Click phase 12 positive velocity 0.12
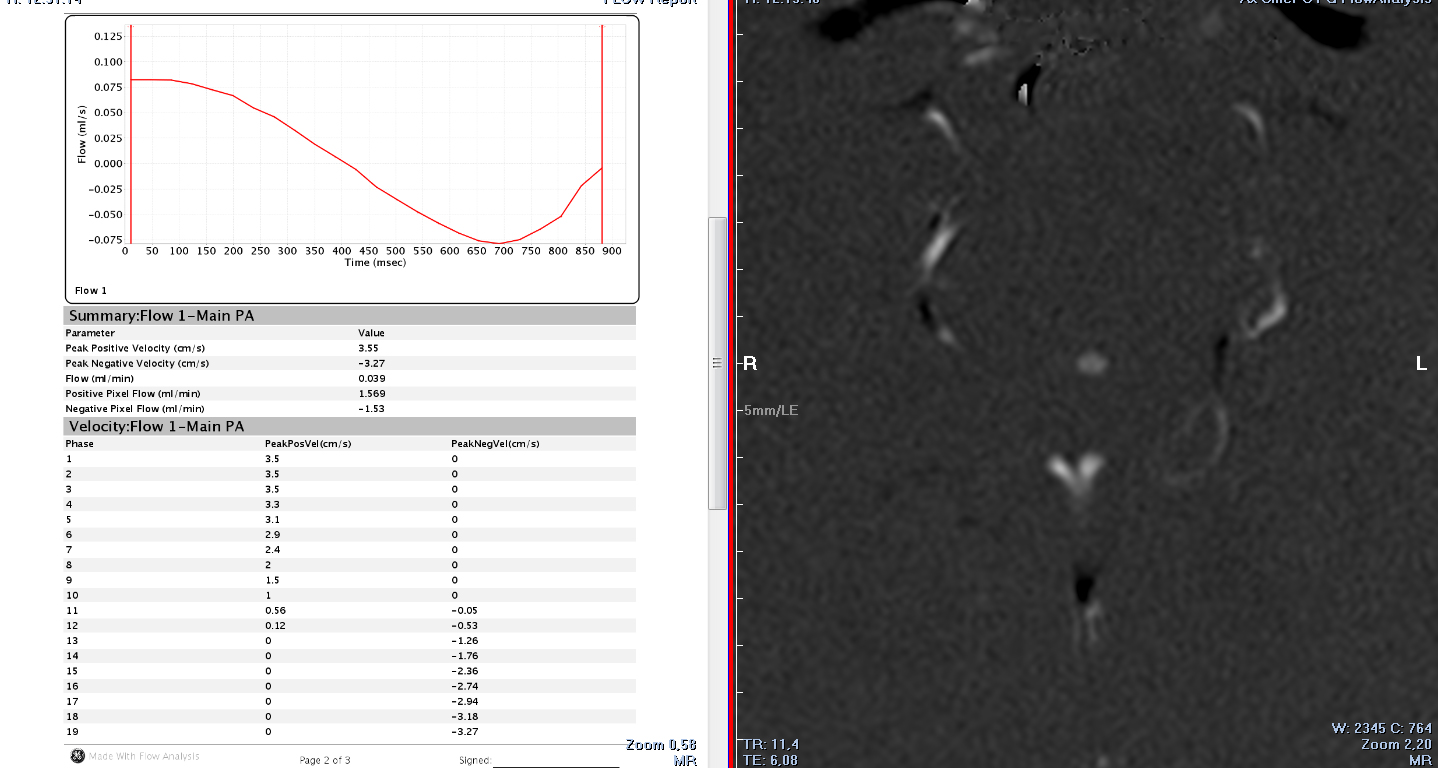This screenshot has height=768, width=1438. click(275, 625)
